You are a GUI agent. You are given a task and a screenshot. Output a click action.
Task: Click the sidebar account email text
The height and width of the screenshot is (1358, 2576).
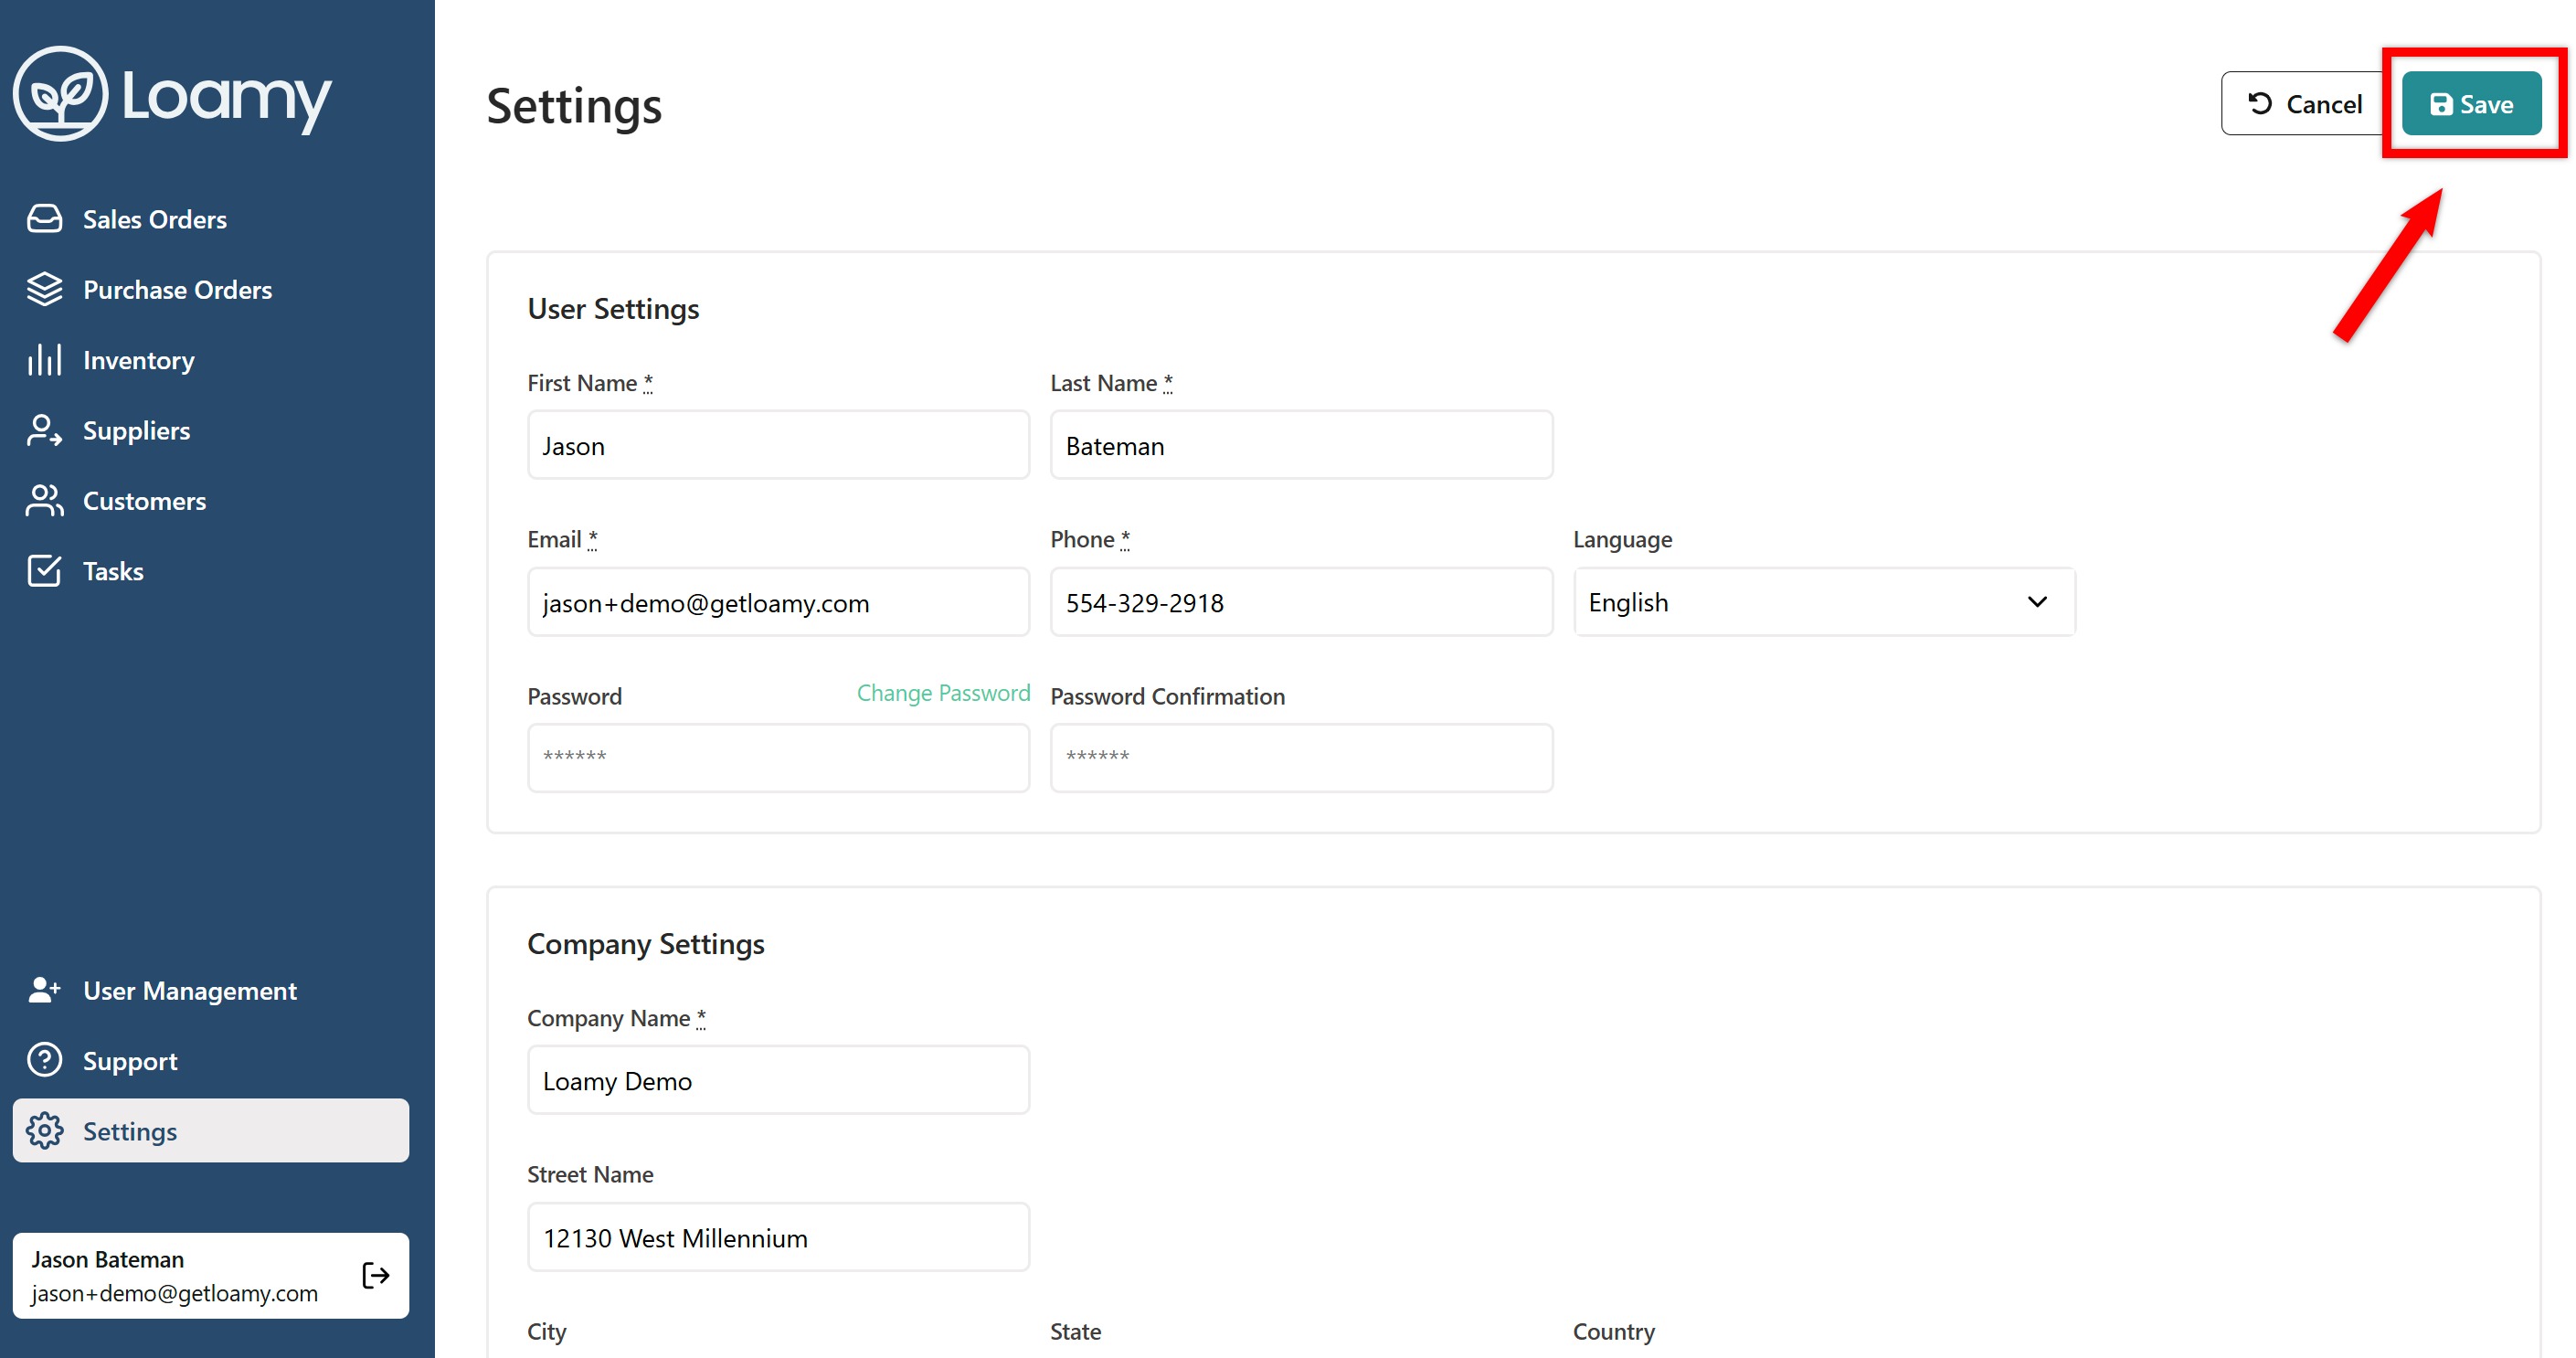175,1293
